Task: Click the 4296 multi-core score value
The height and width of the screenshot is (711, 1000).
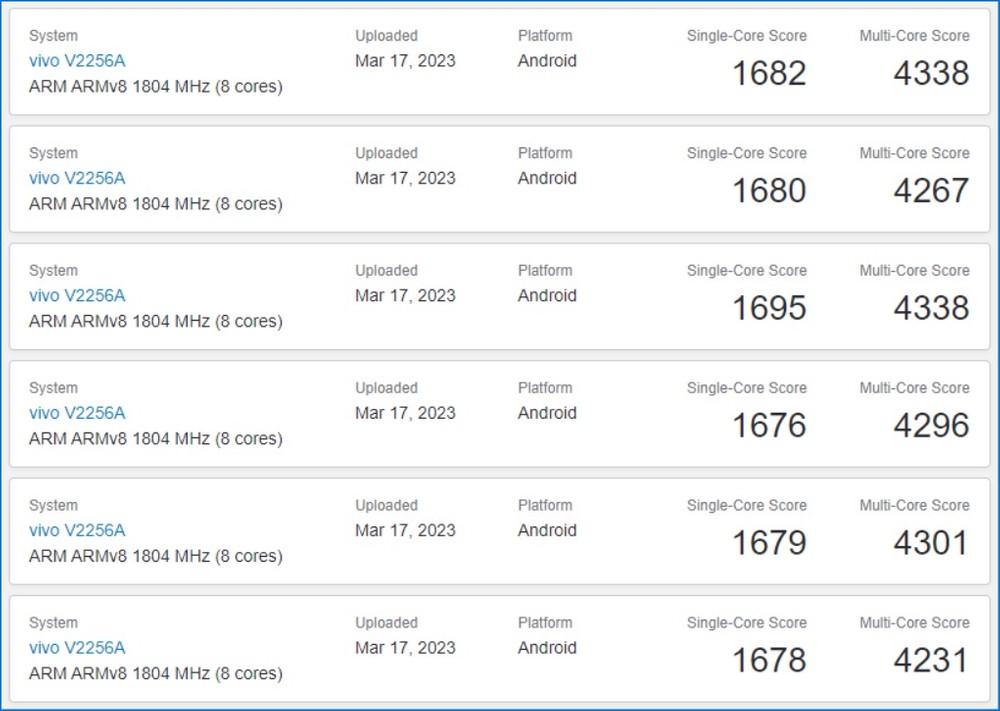Action: pos(931,425)
